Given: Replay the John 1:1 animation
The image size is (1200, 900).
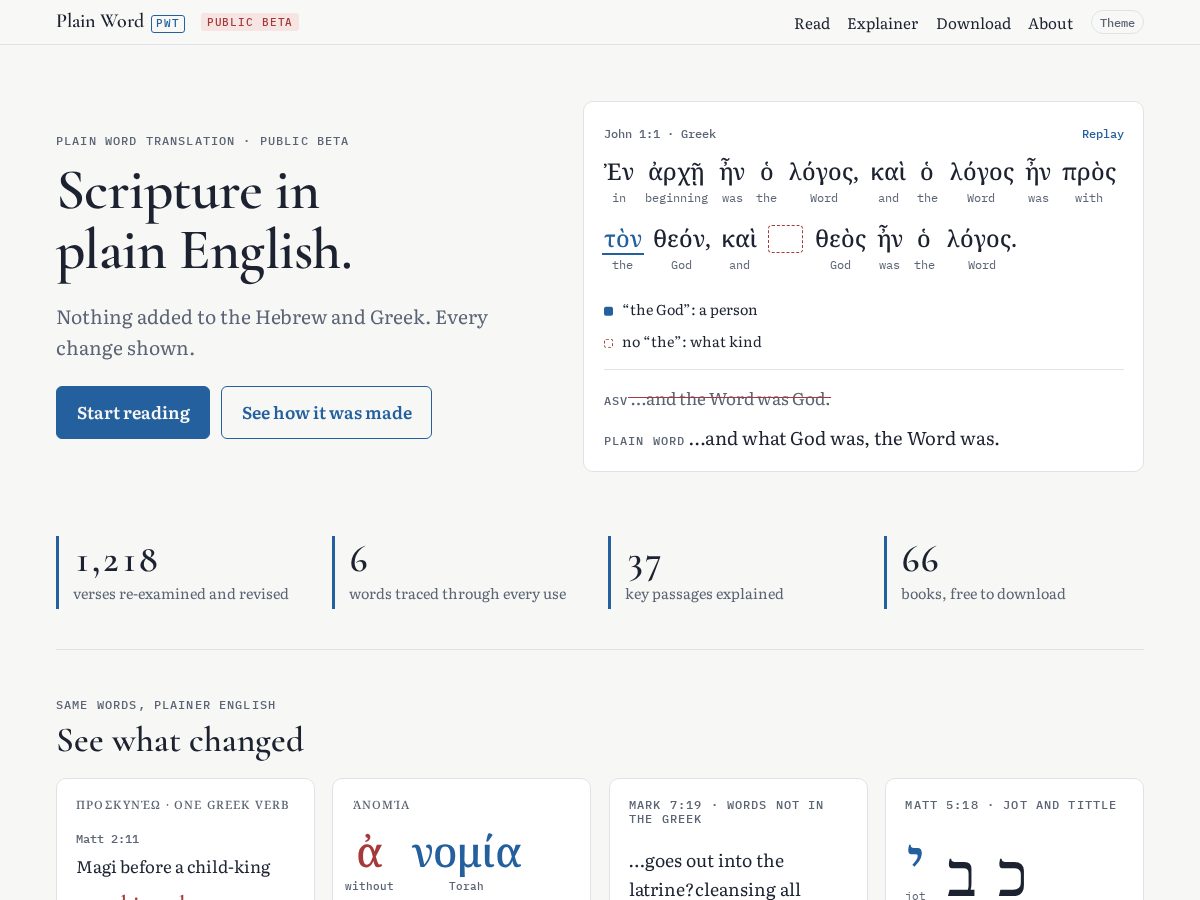Looking at the screenshot, I should pyautogui.click(x=1103, y=134).
